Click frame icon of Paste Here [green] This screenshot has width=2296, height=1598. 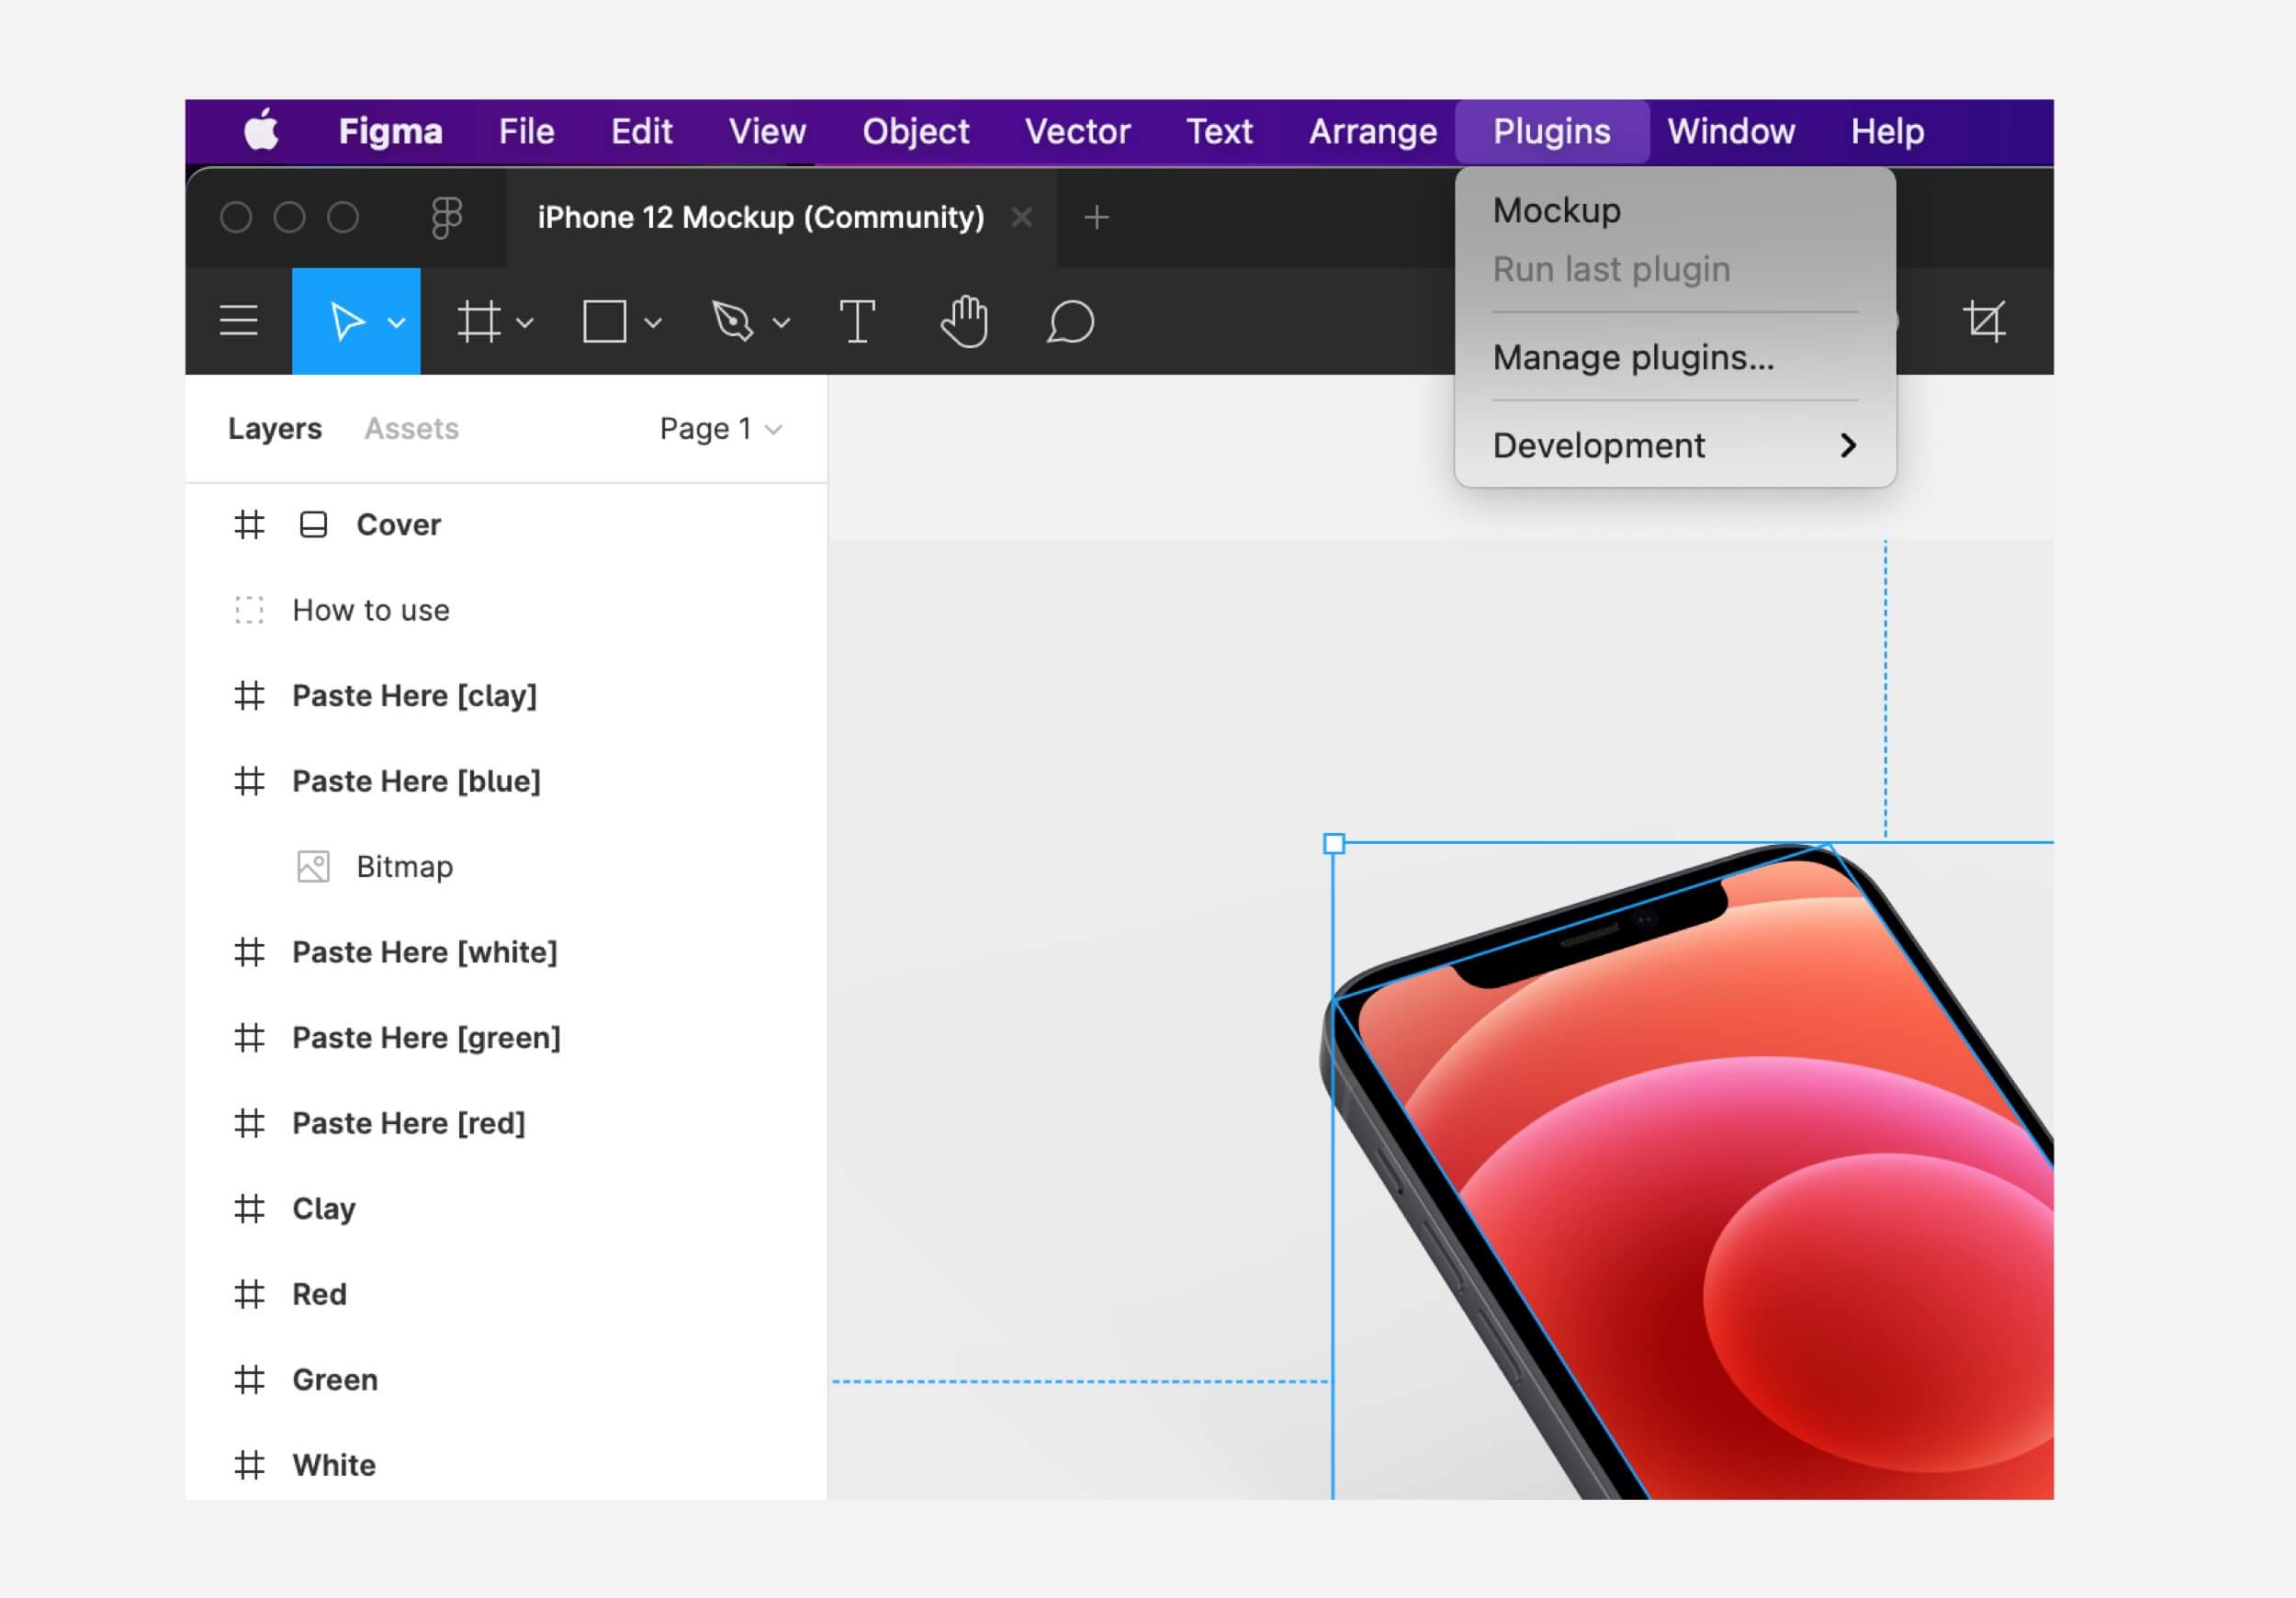coord(249,1037)
